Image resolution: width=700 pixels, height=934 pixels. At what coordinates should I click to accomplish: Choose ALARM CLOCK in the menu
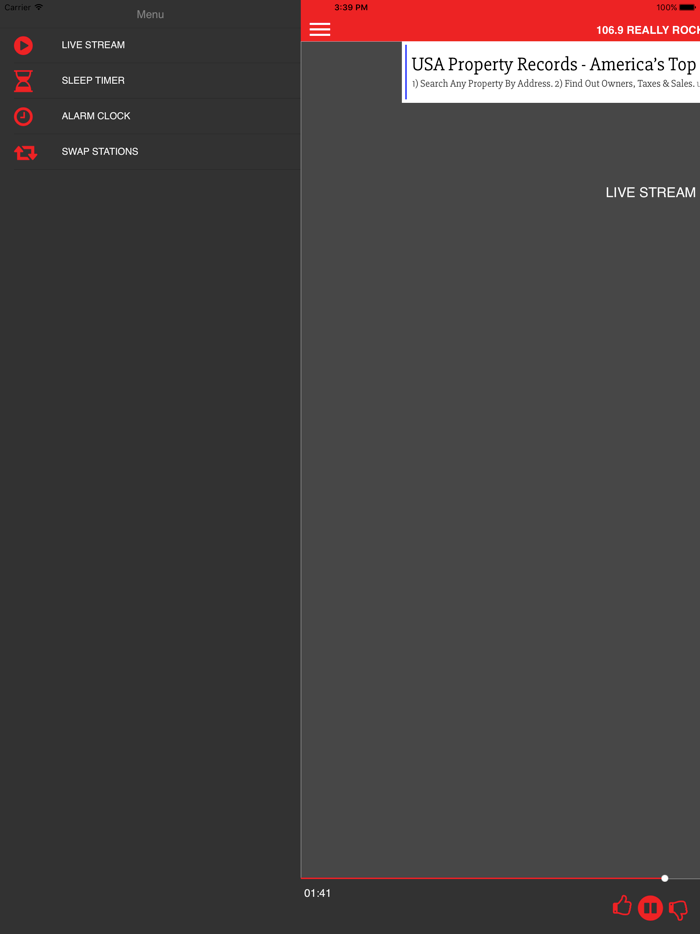pyautogui.click(x=150, y=116)
